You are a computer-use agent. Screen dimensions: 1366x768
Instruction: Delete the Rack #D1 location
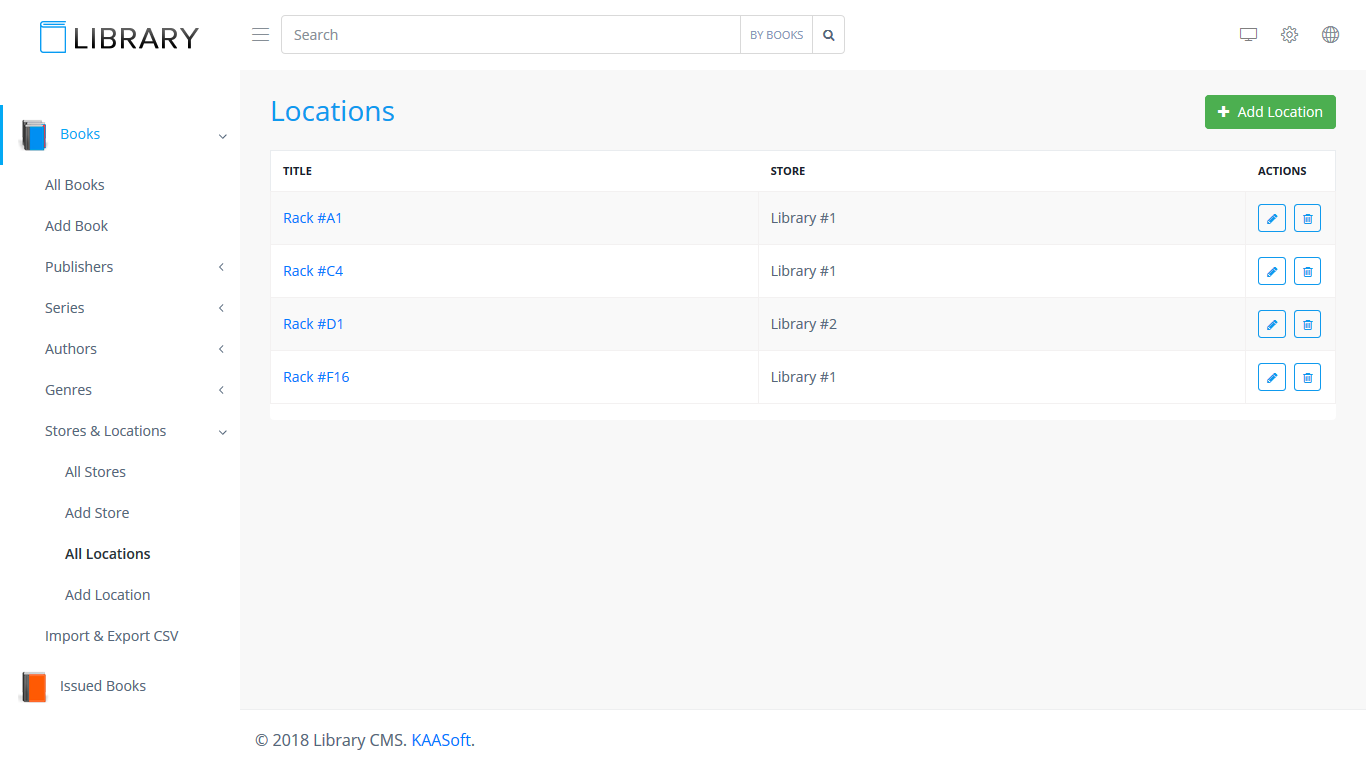pyautogui.click(x=1307, y=324)
